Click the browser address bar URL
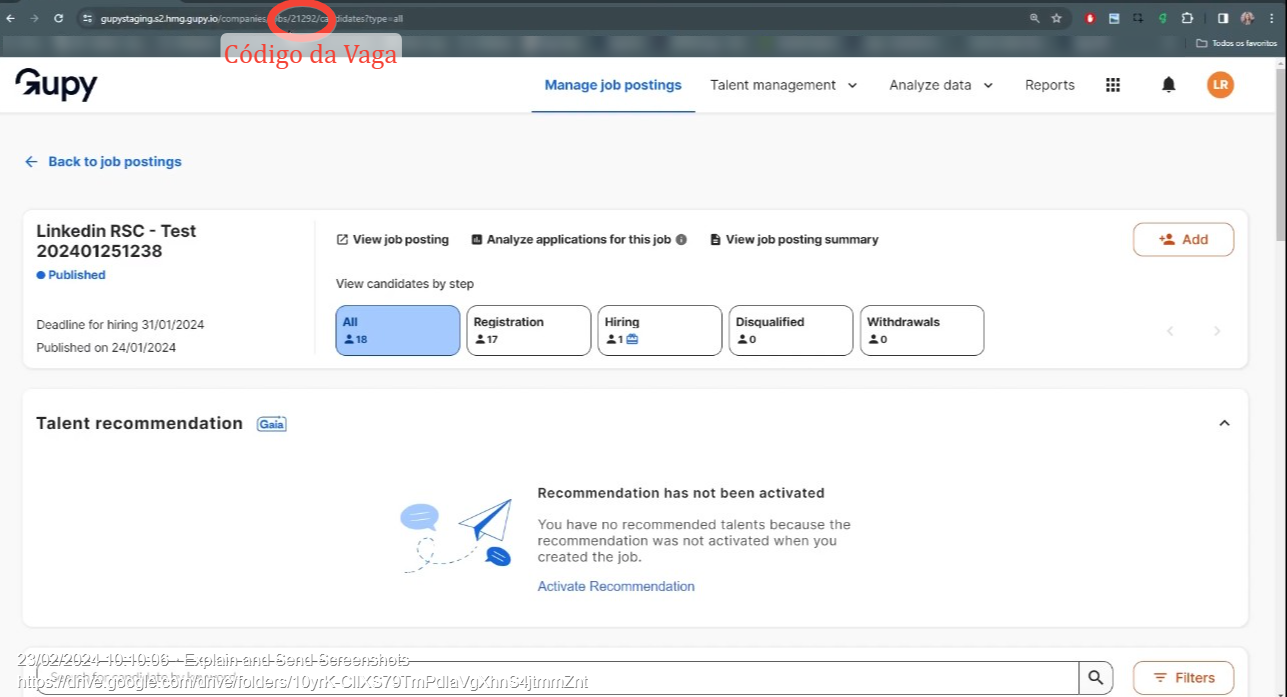1287x697 pixels. click(251, 18)
